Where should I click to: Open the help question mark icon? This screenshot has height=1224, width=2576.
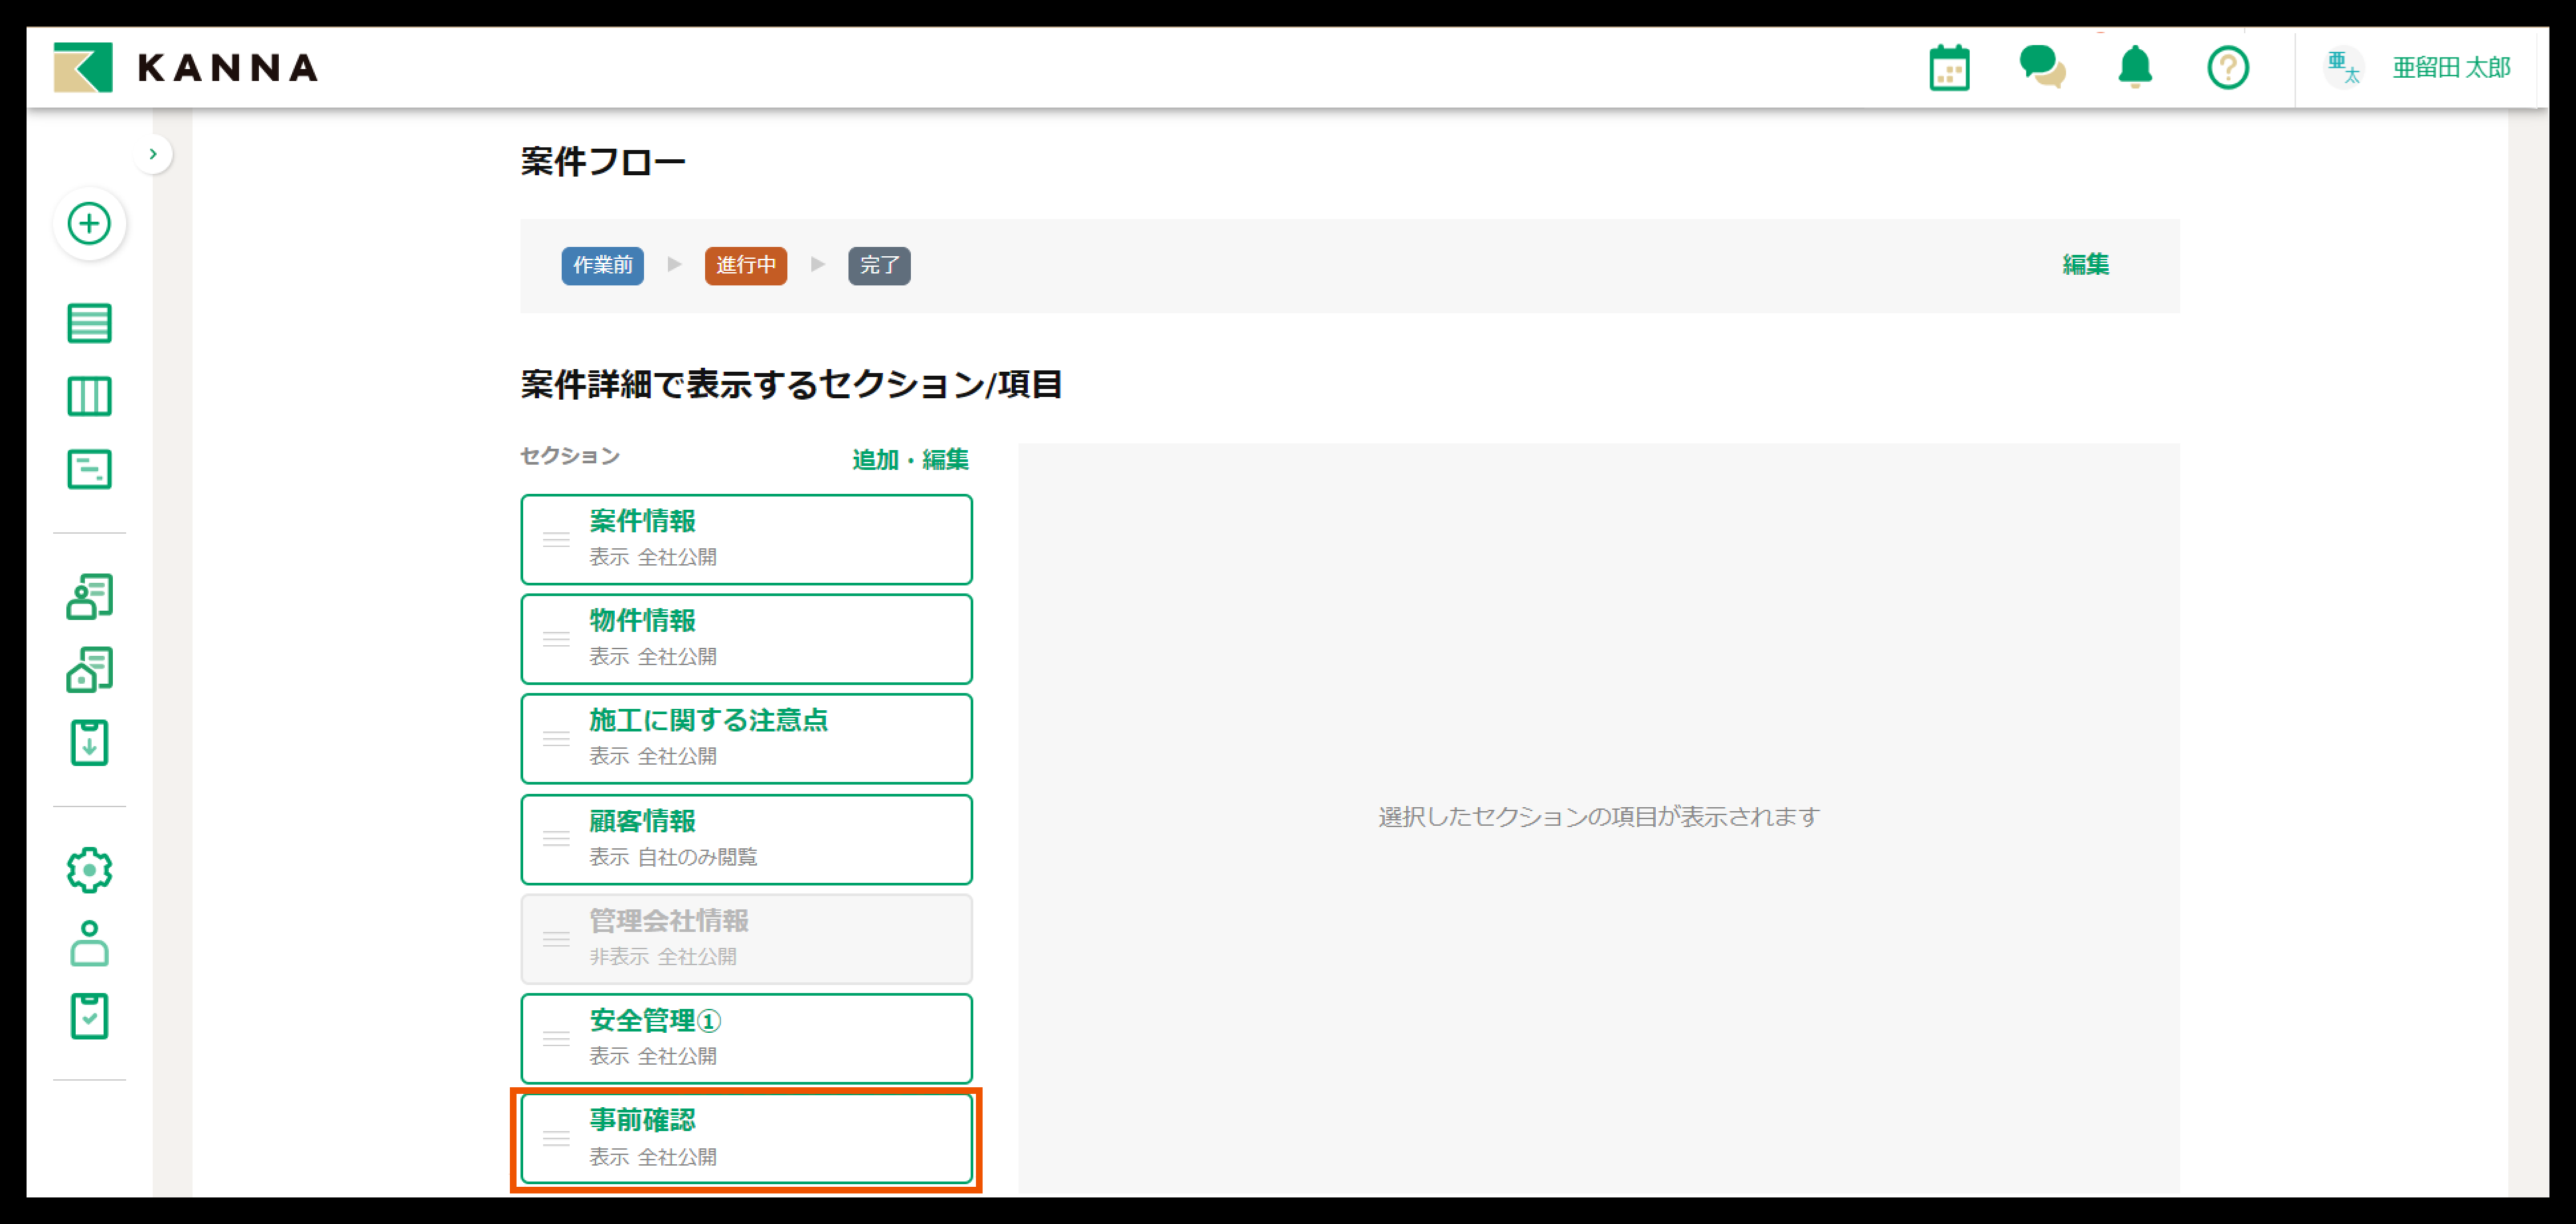(x=2228, y=68)
